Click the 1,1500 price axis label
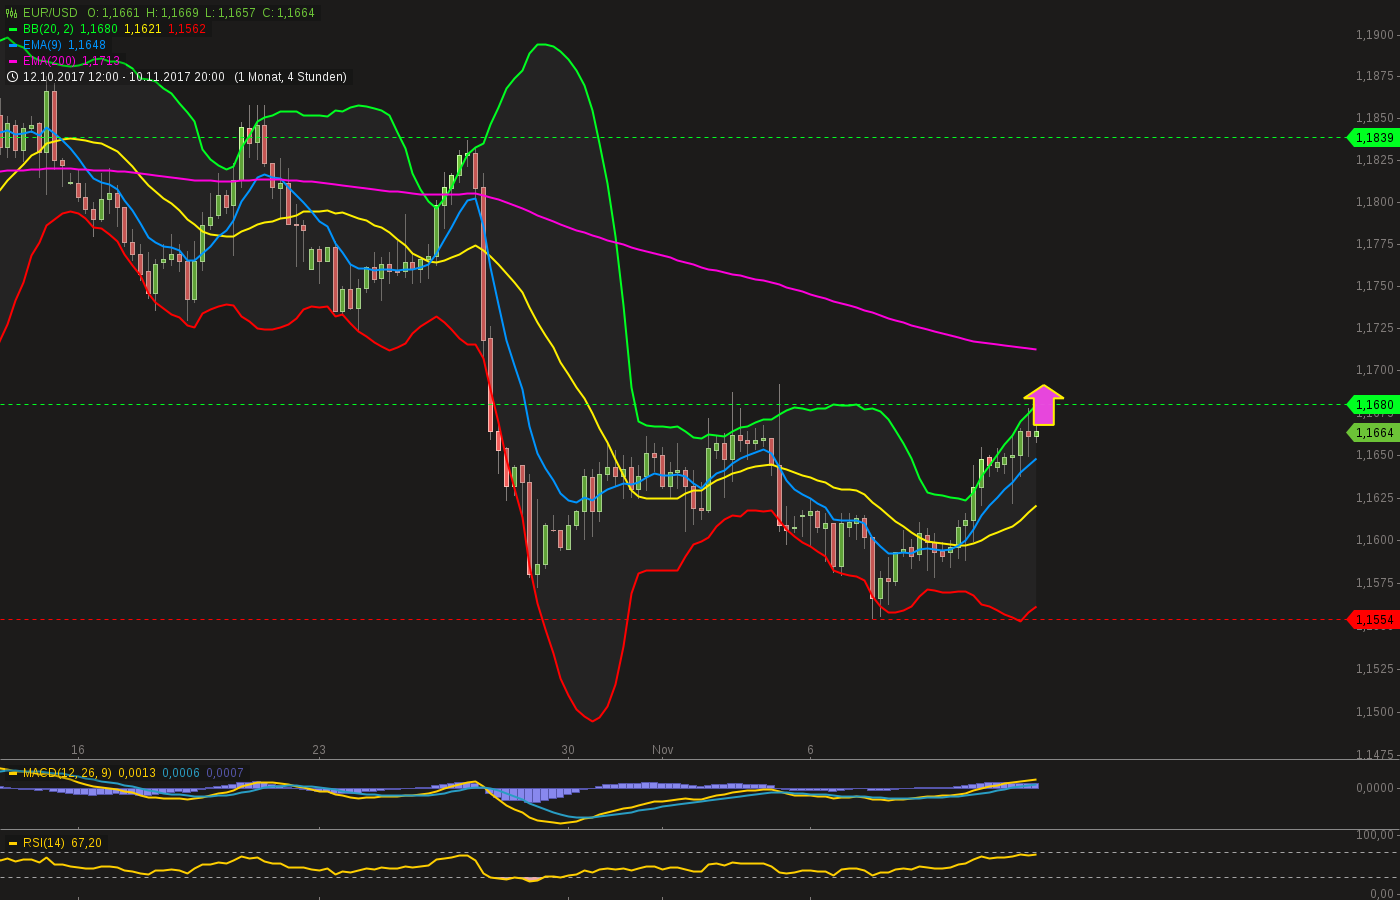Viewport: 1400px width, 900px height. (1375, 712)
